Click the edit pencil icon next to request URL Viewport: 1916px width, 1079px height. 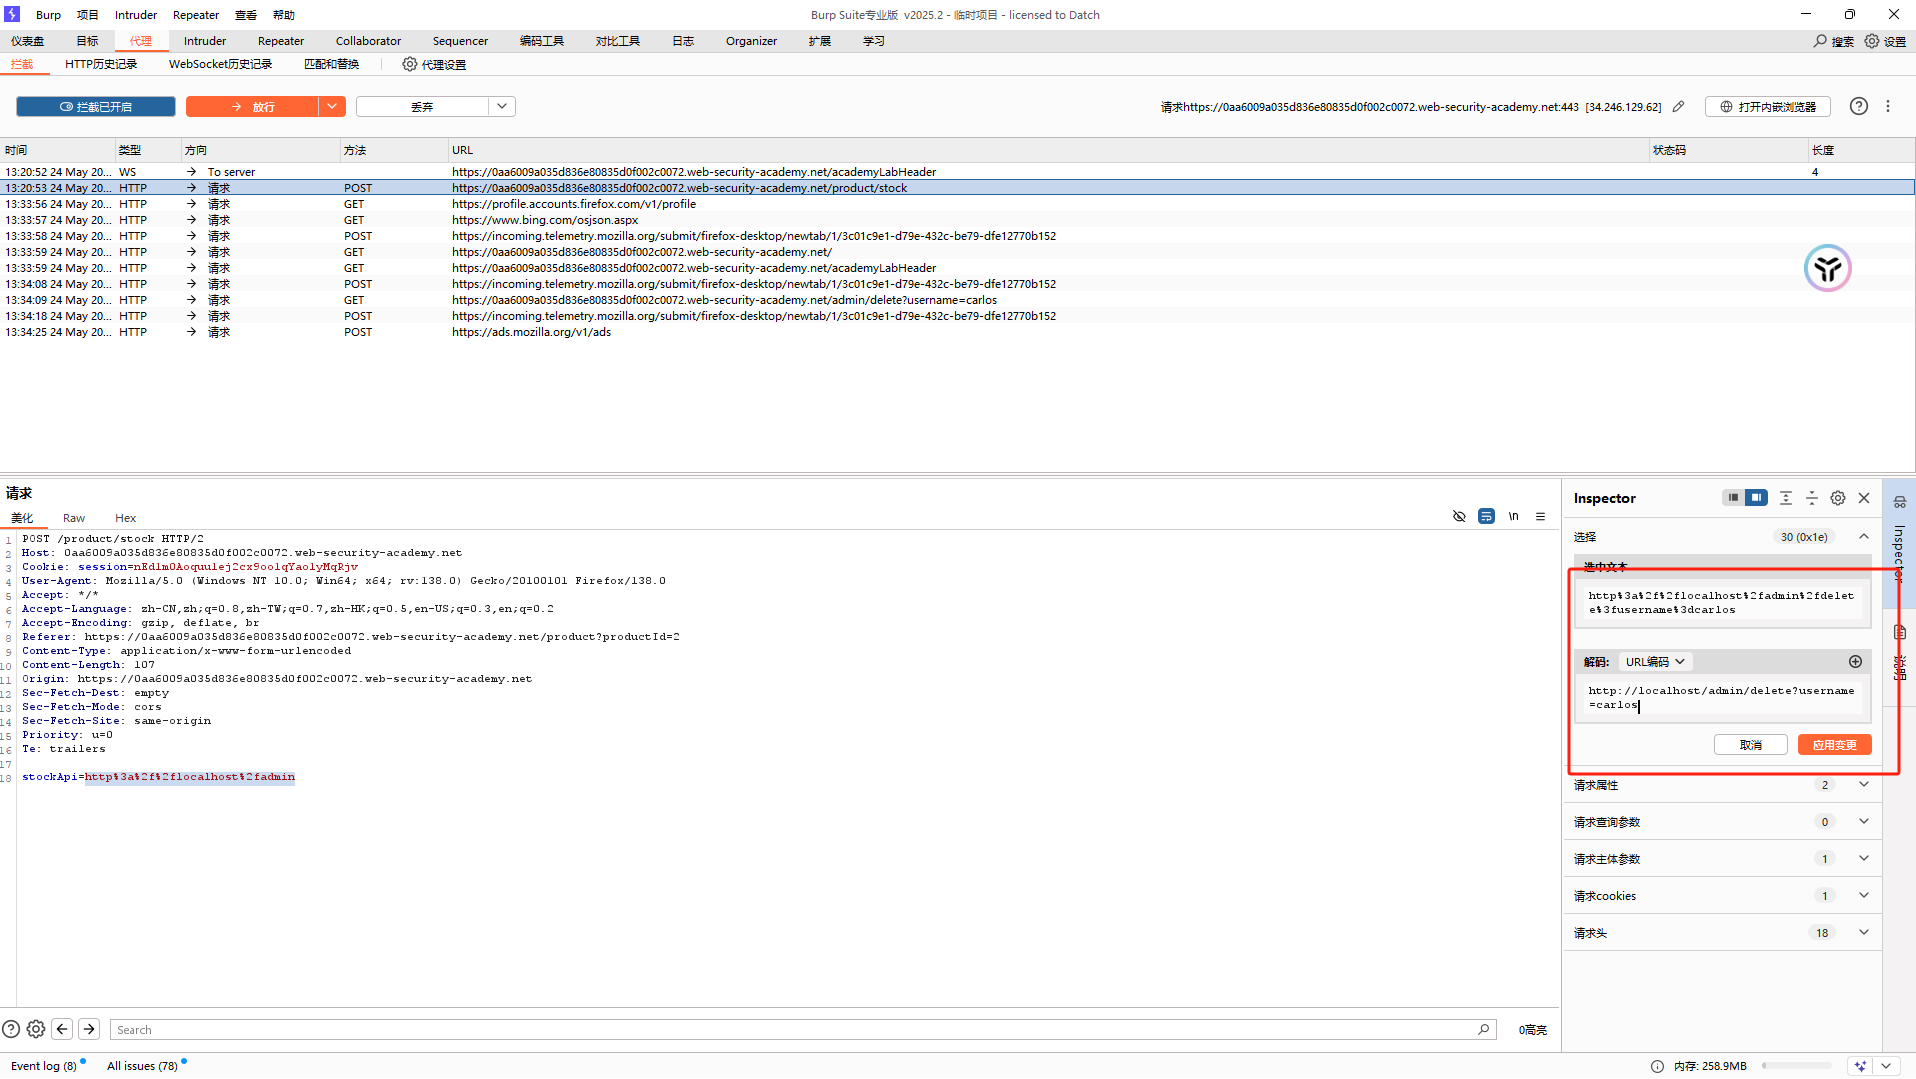coord(1679,107)
